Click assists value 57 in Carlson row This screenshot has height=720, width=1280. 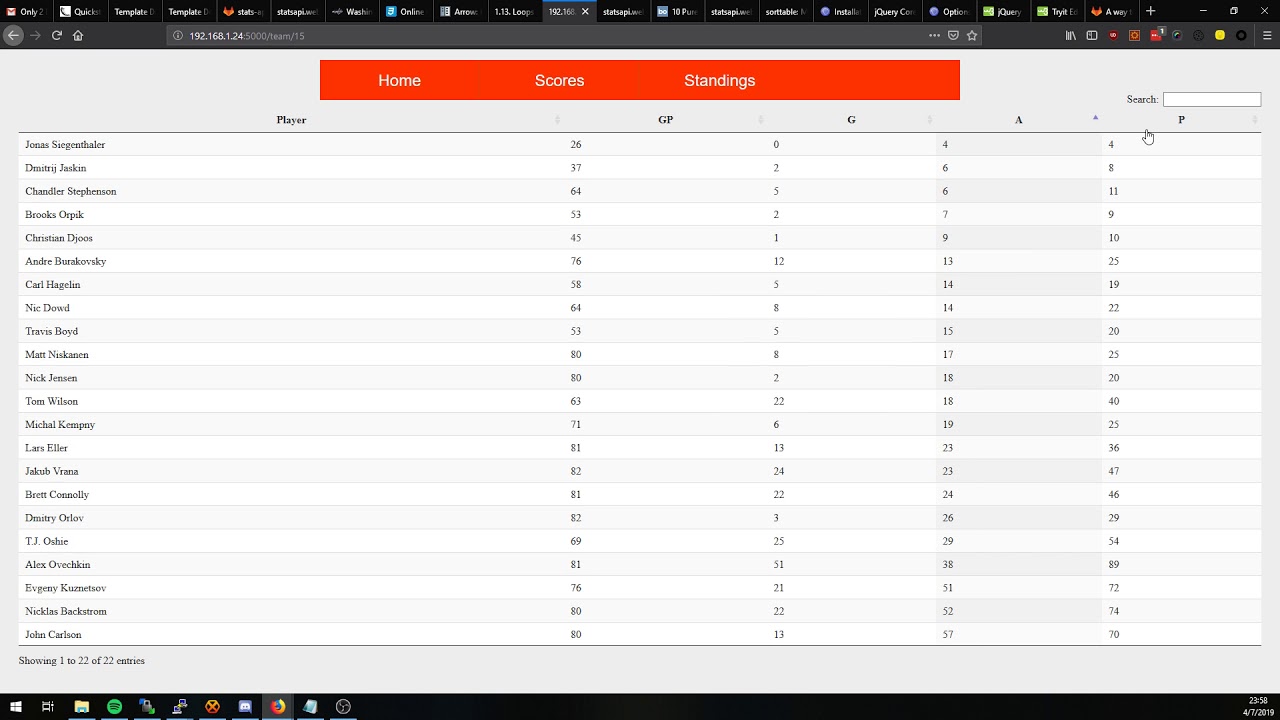pyautogui.click(x=947, y=635)
